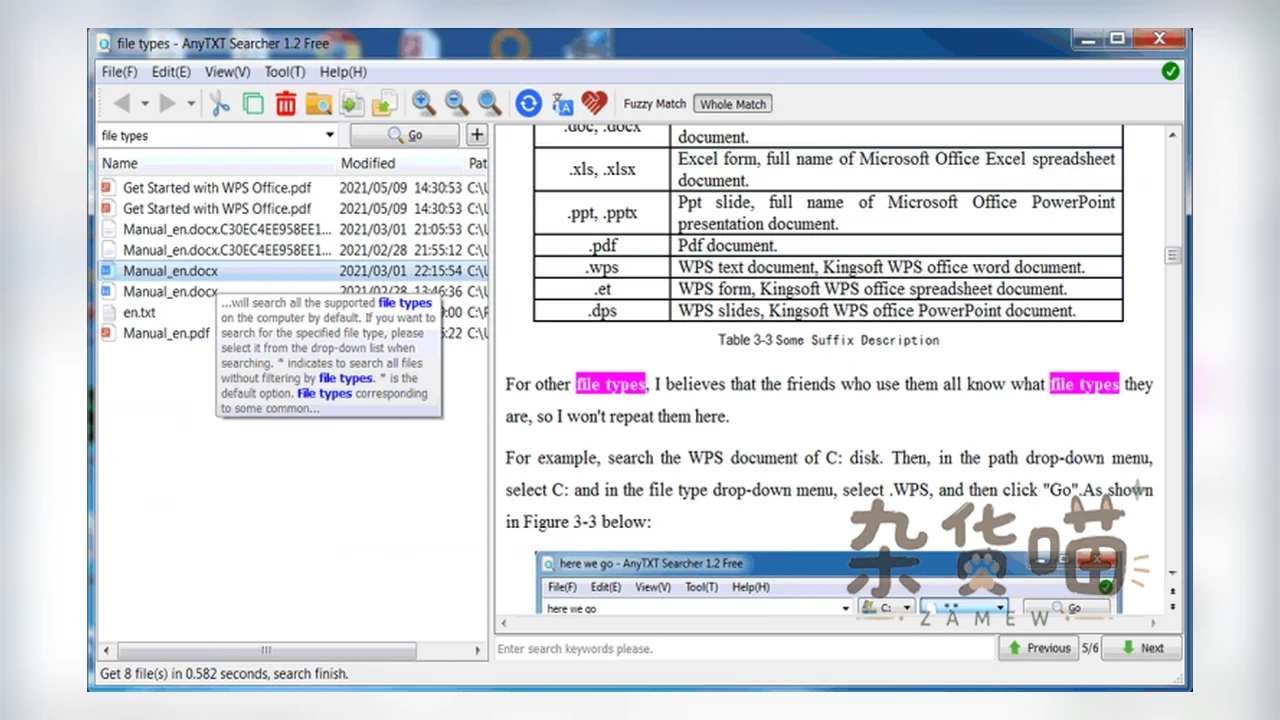The height and width of the screenshot is (720, 1280).
Task: Click the document pane vertical scrollbar thumb
Action: [x=1173, y=256]
